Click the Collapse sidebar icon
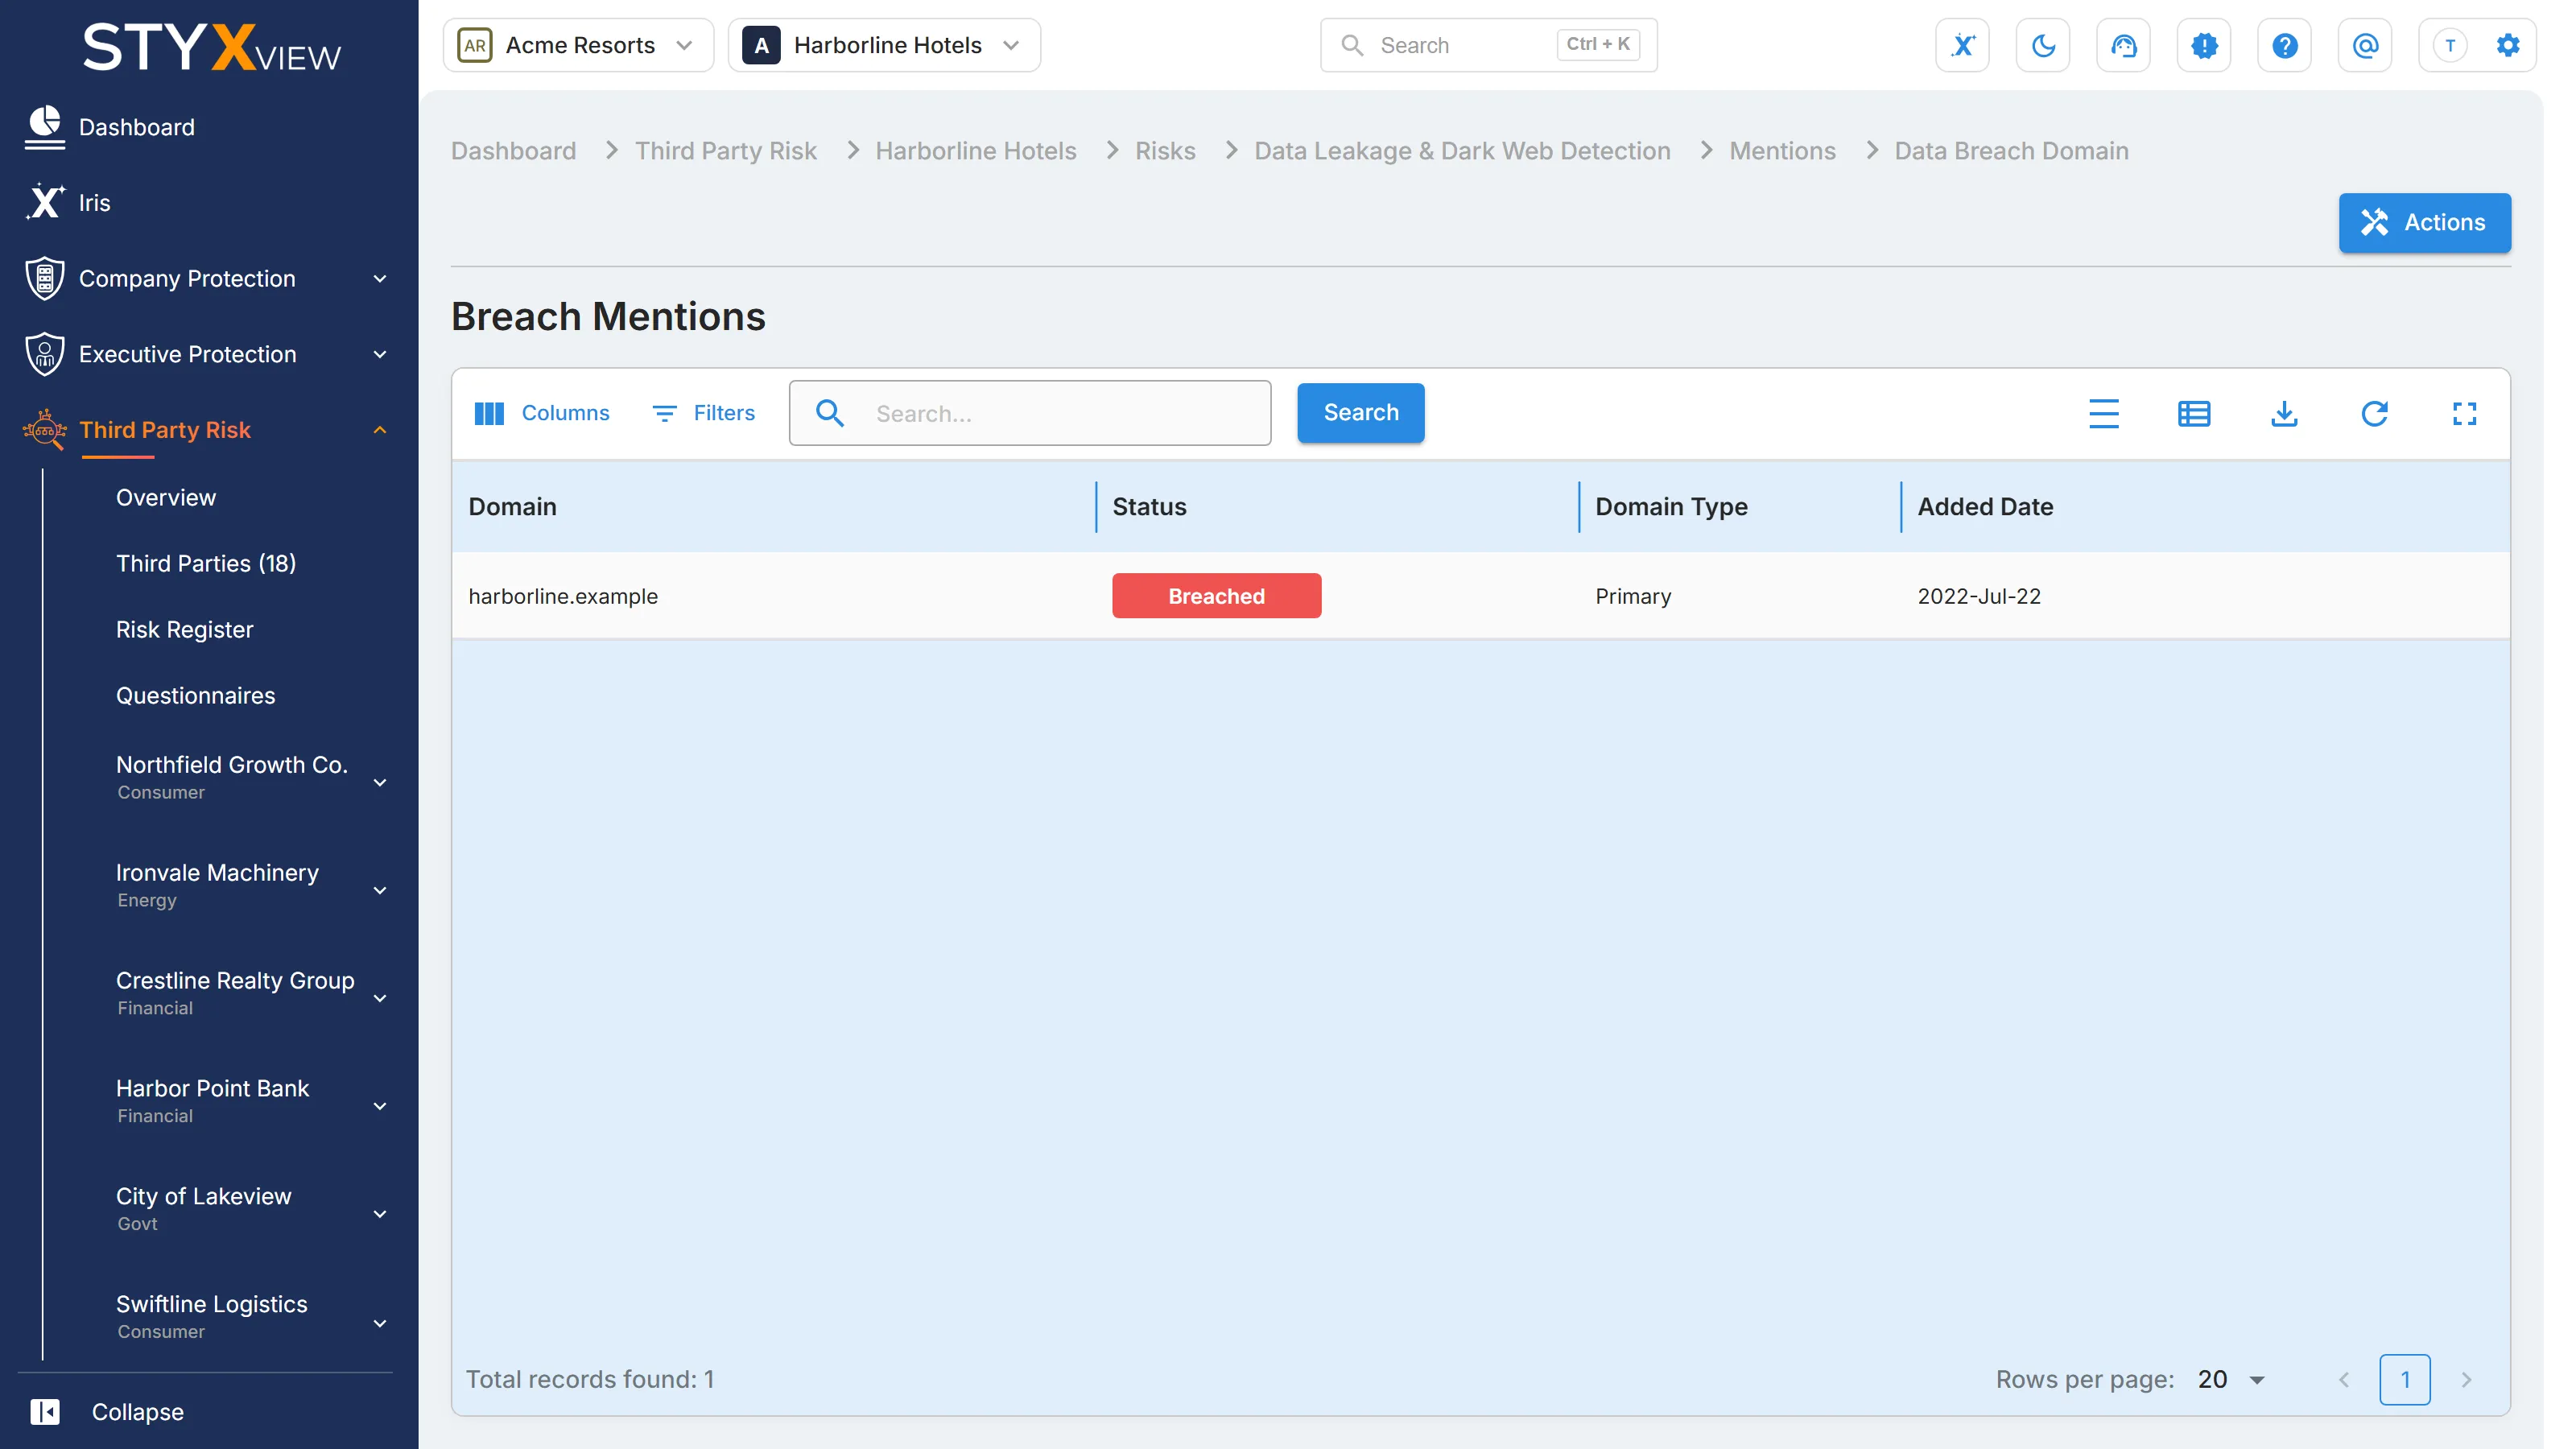Viewport: 2576px width, 1449px height. [x=44, y=1411]
